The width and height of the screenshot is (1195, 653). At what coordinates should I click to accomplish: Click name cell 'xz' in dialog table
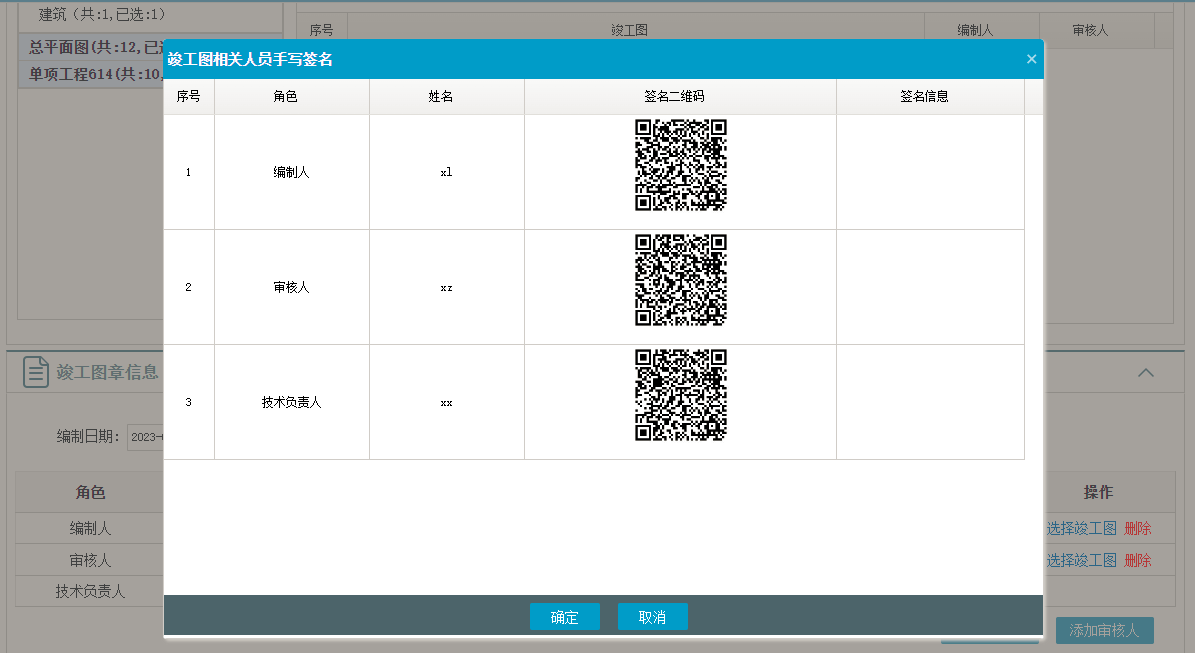tap(447, 287)
